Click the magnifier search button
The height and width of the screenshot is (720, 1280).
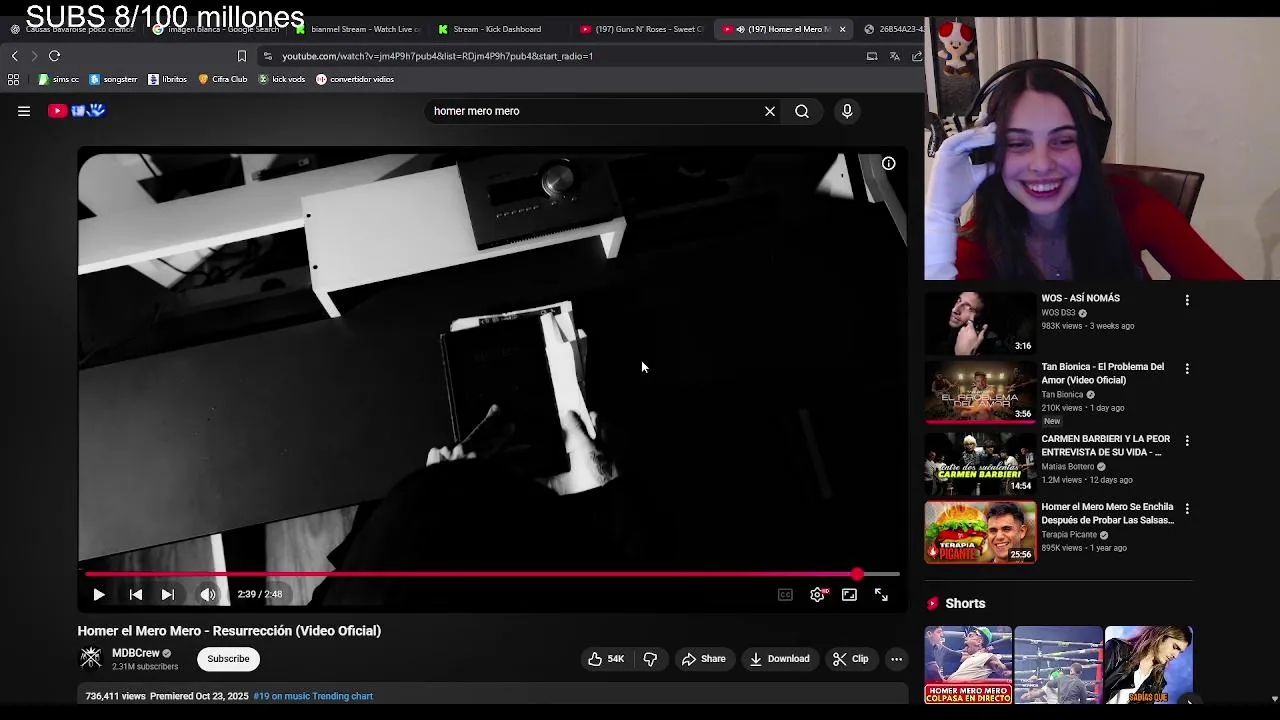[802, 111]
